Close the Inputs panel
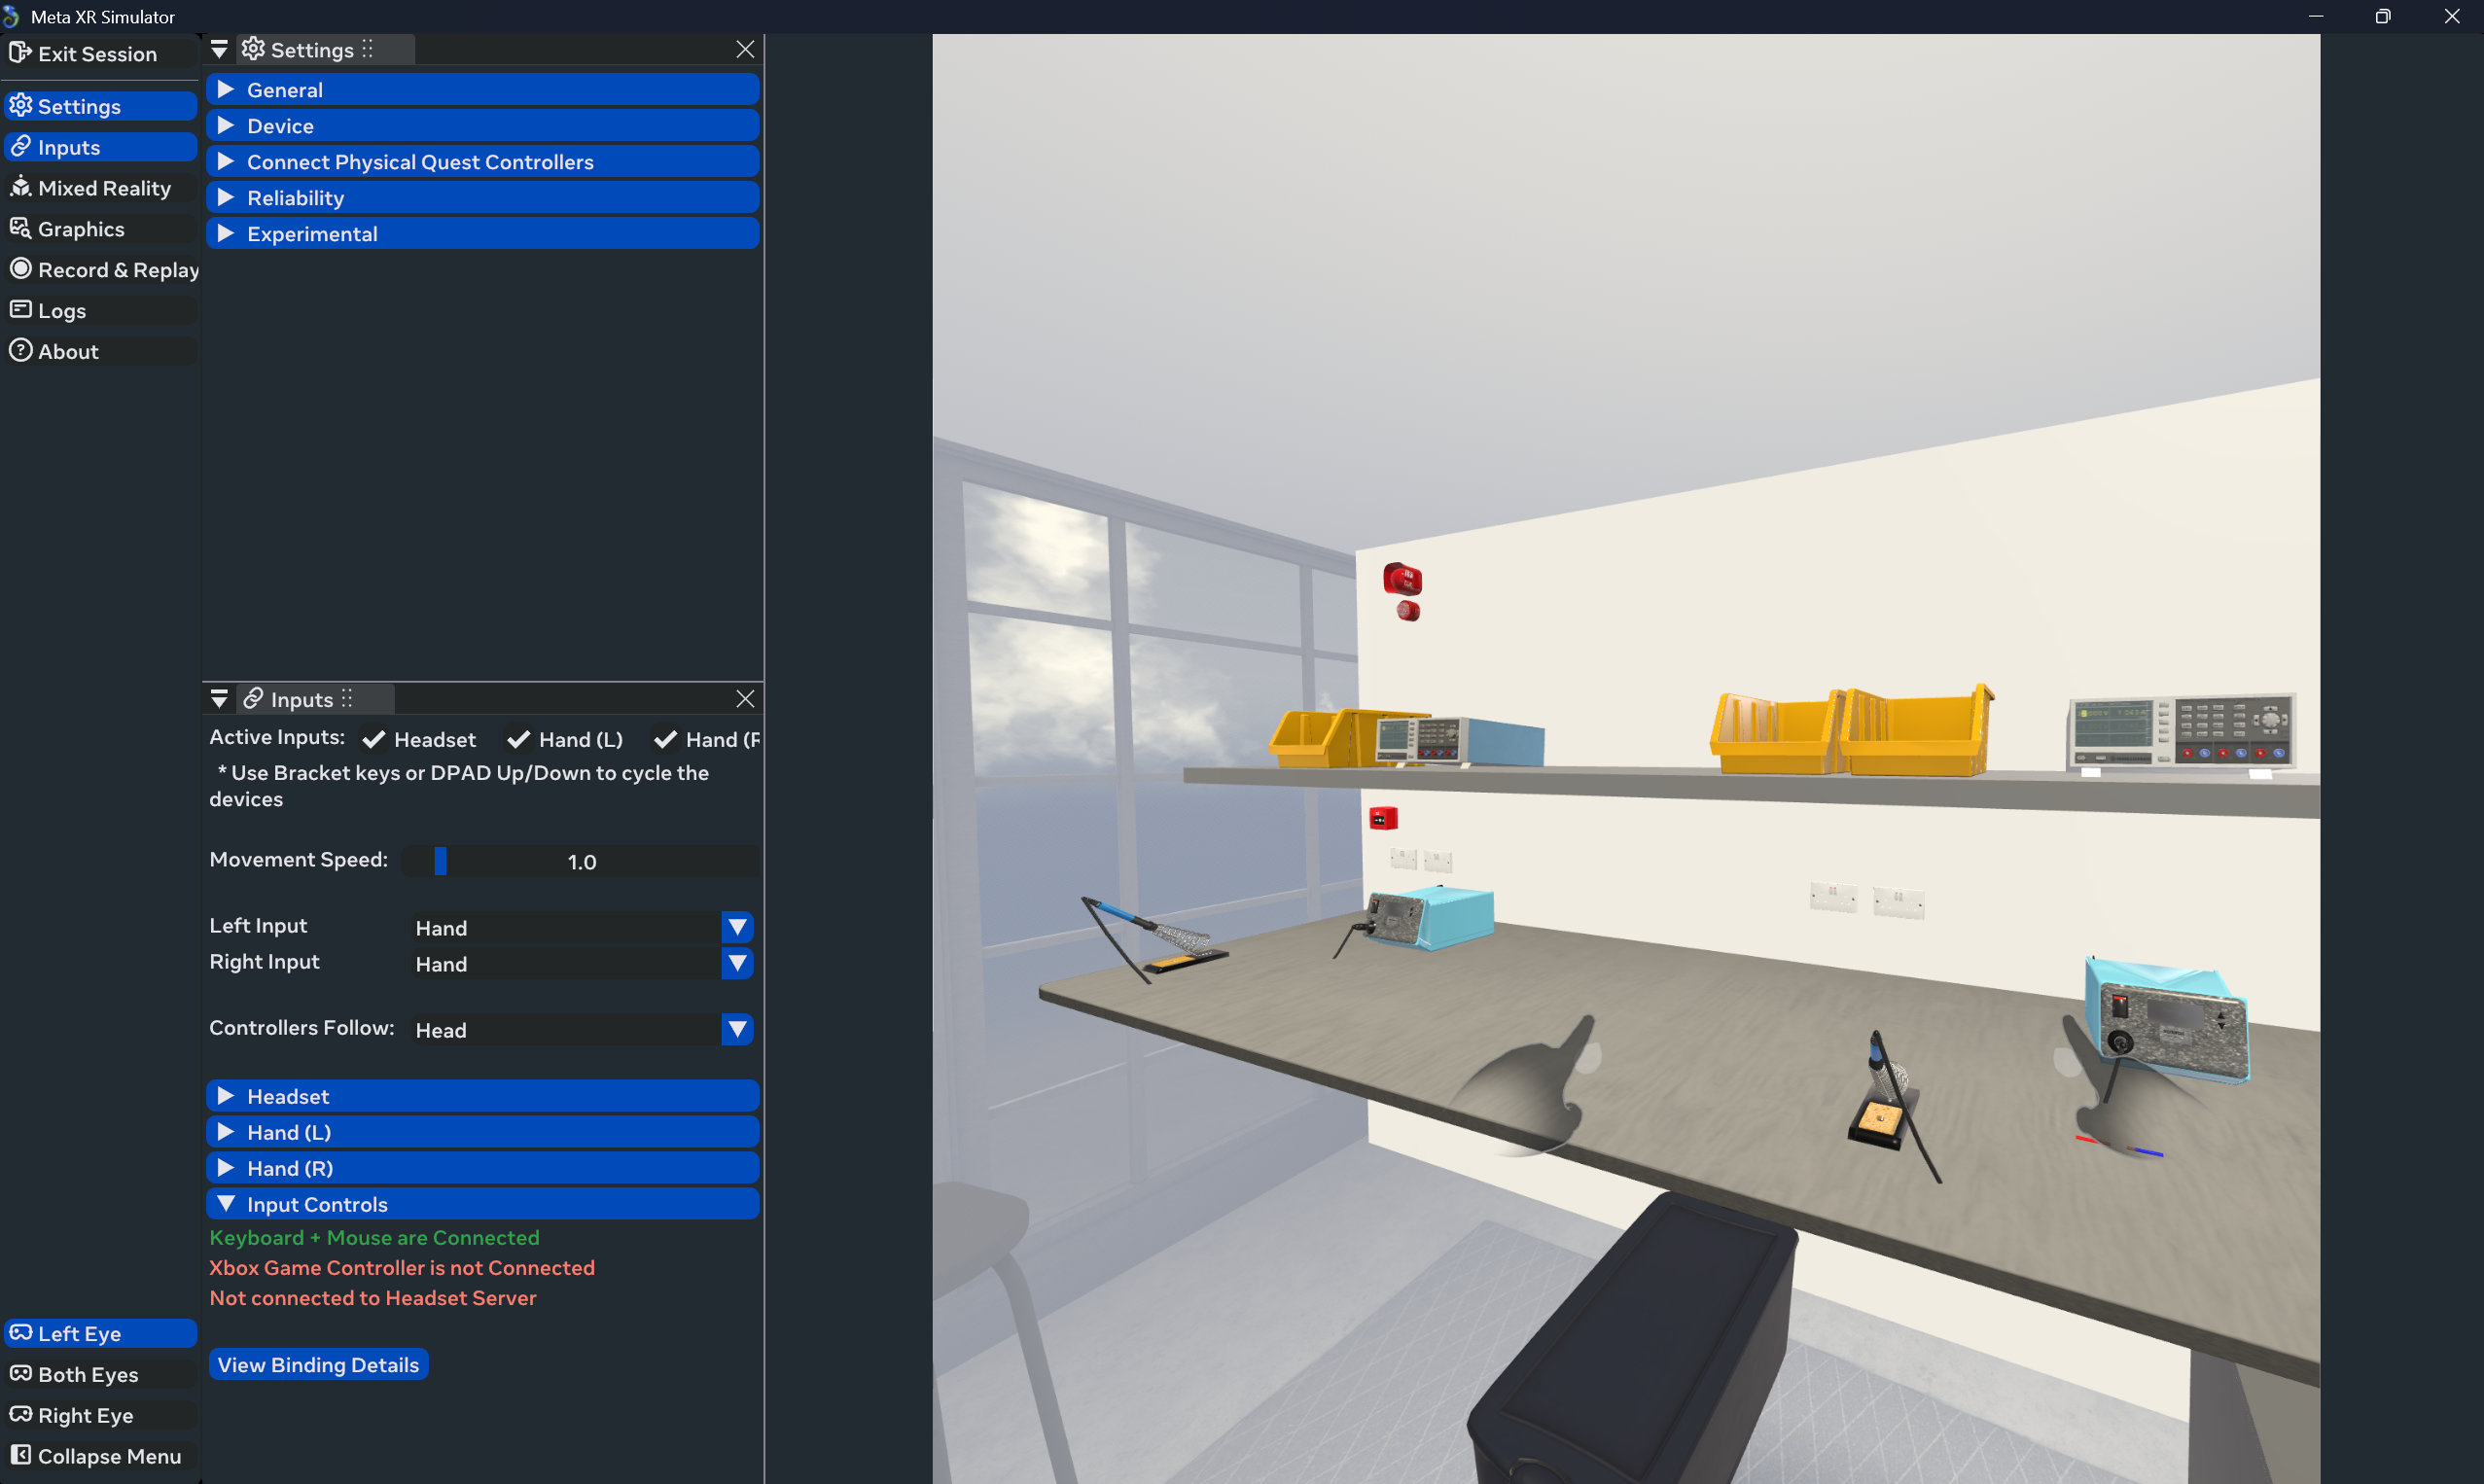This screenshot has width=2484, height=1484. [x=745, y=699]
